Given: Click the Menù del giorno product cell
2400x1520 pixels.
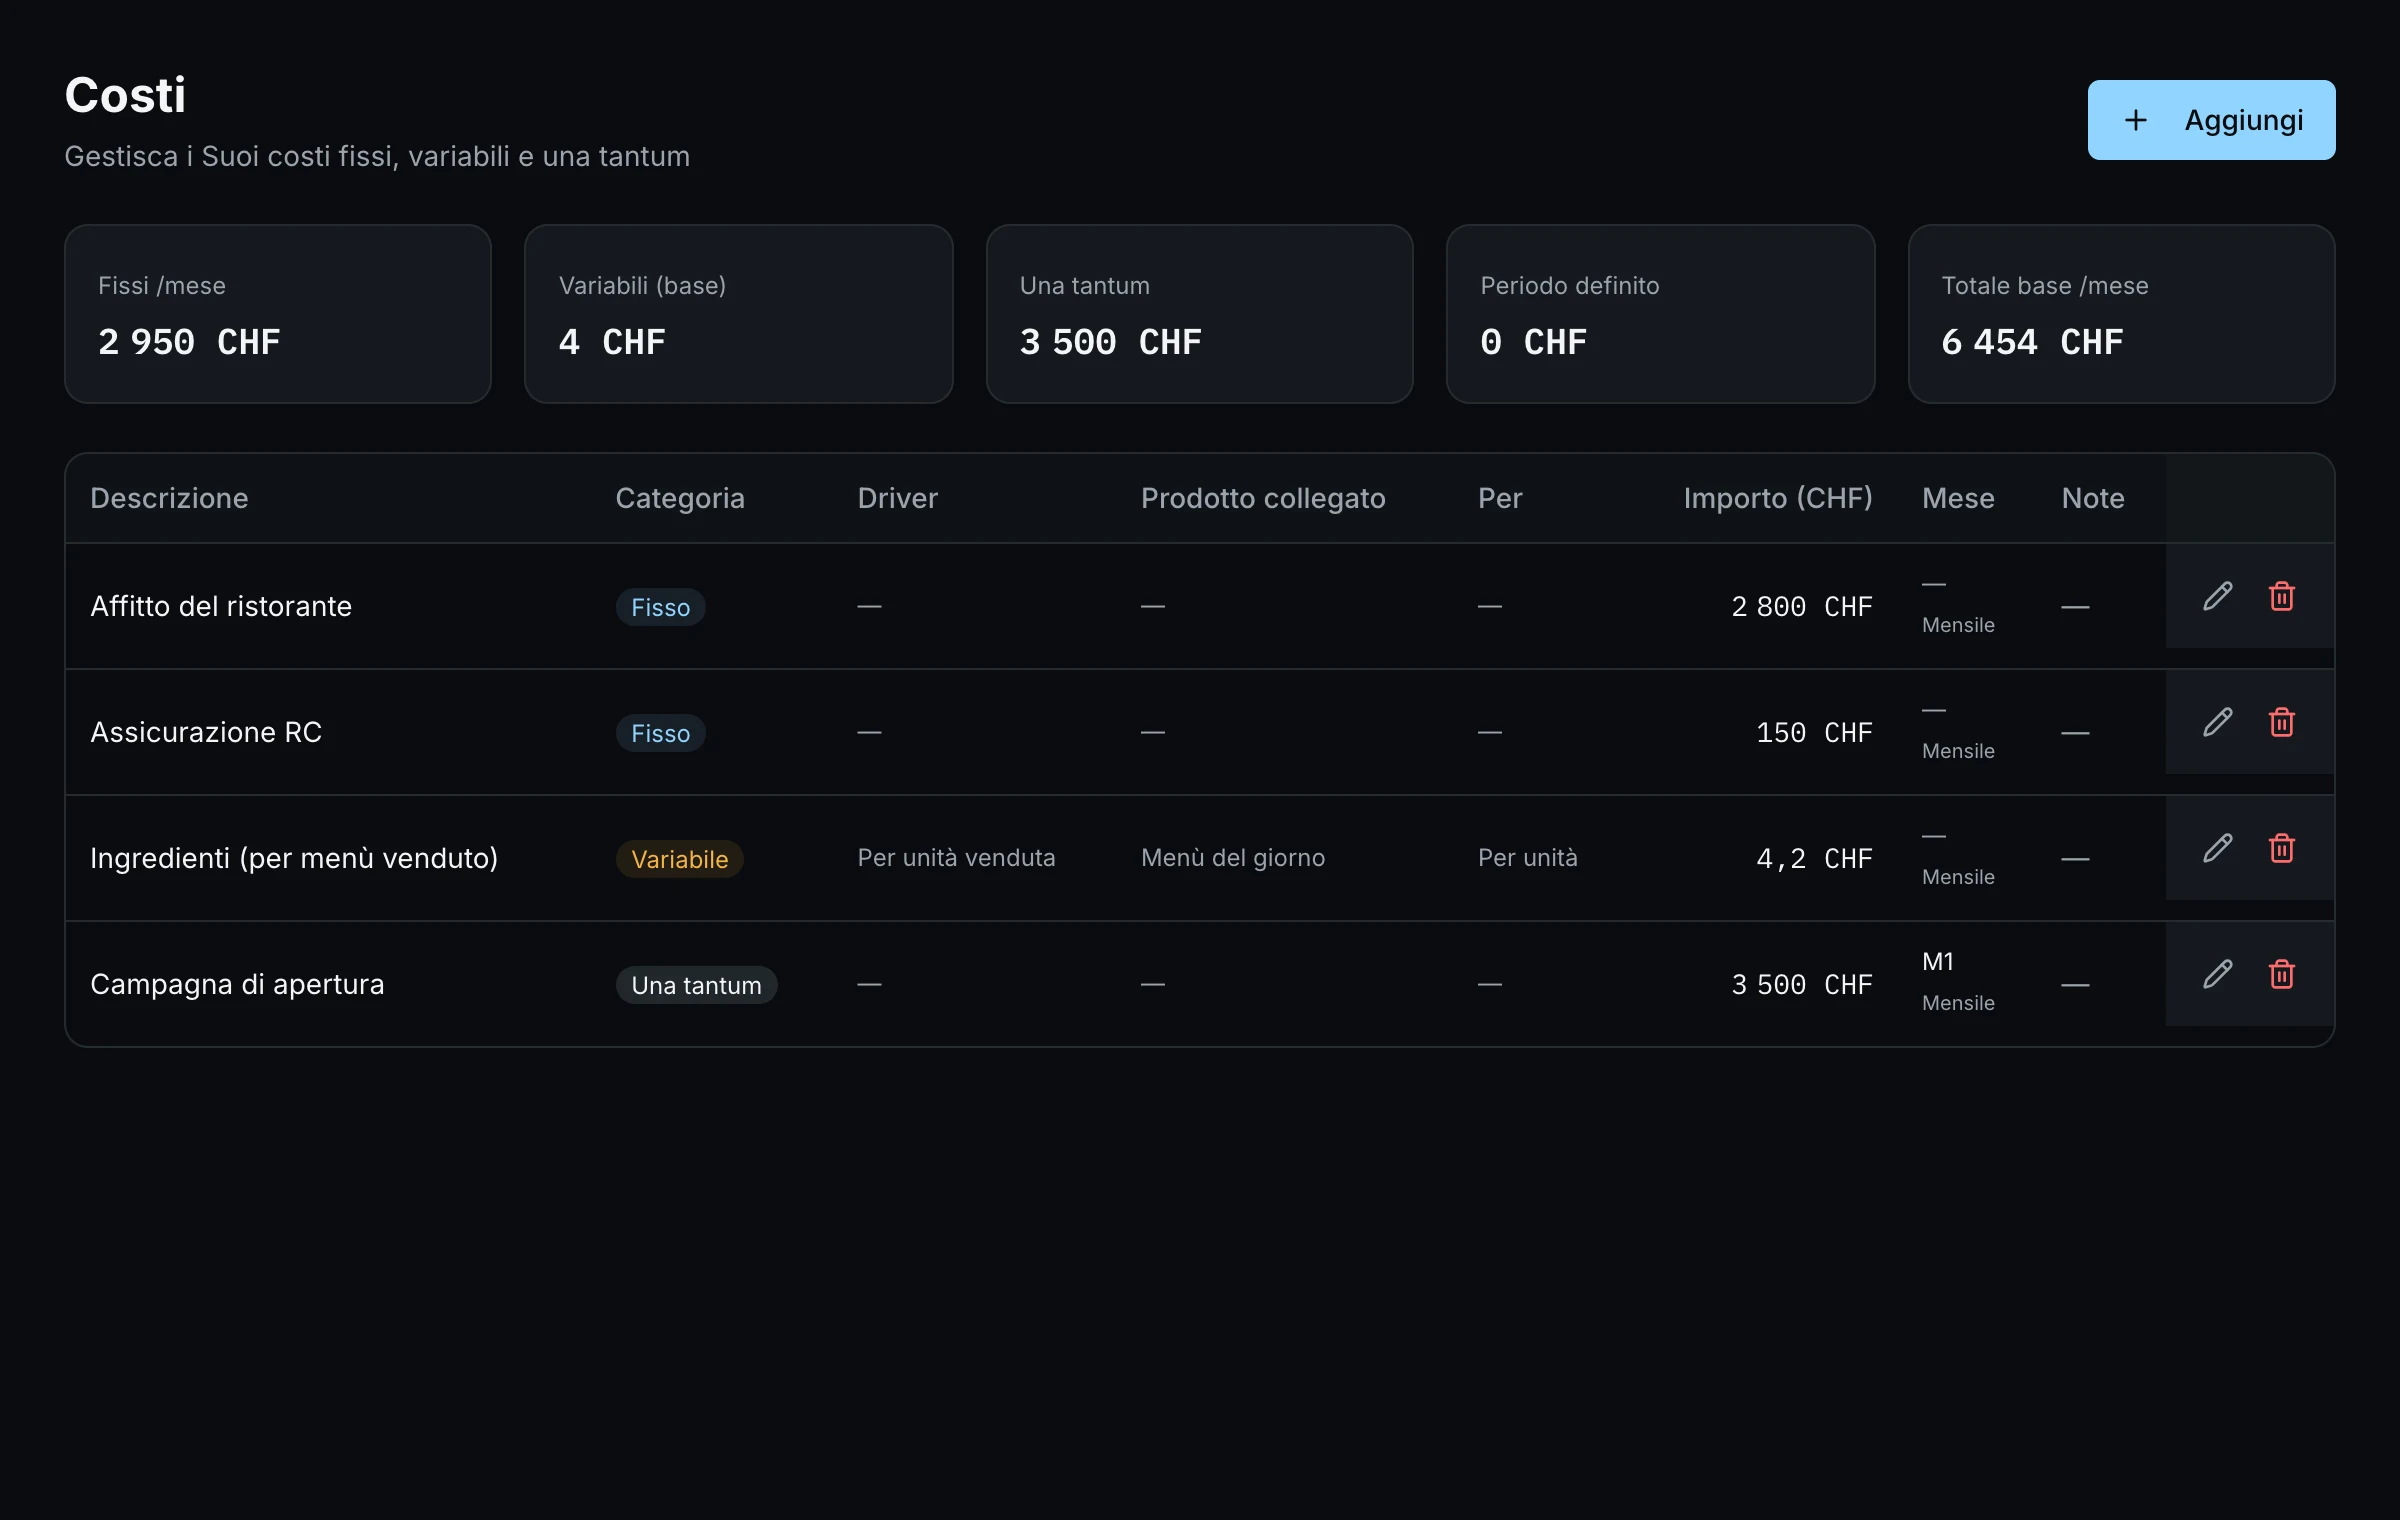Looking at the screenshot, I should (1233, 858).
